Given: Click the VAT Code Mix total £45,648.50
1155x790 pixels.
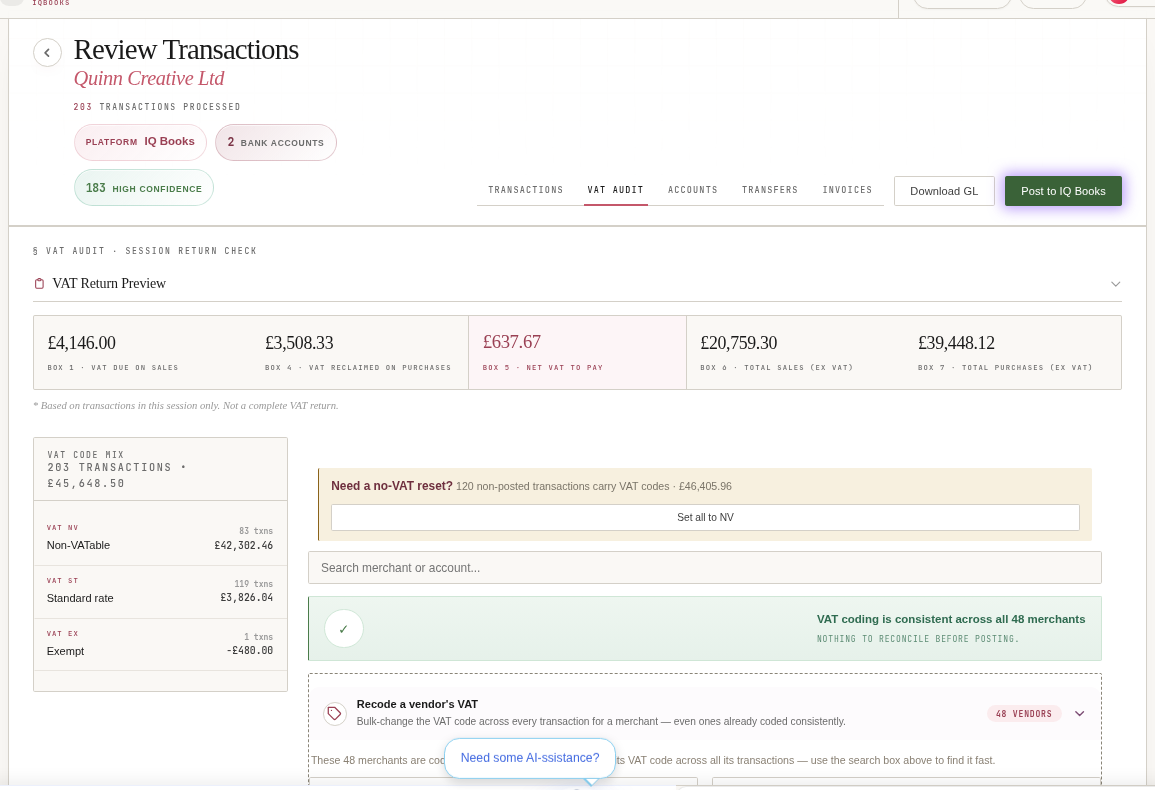Looking at the screenshot, I should [x=86, y=483].
